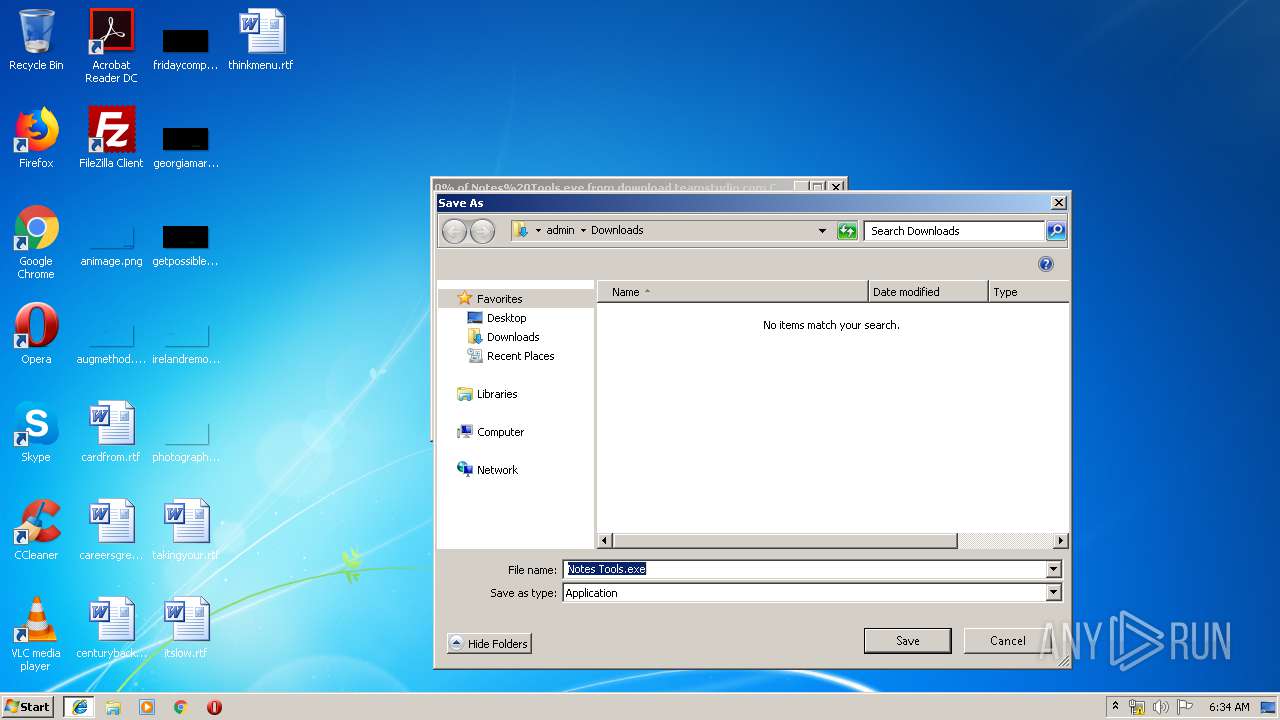This screenshot has height=720, width=1280.
Task: Select the takingyour.rtf desktop file
Action: (186, 530)
